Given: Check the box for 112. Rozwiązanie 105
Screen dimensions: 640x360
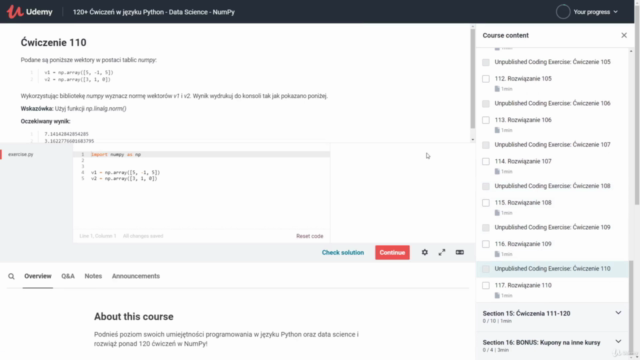Looking at the screenshot, I should (x=486, y=79).
